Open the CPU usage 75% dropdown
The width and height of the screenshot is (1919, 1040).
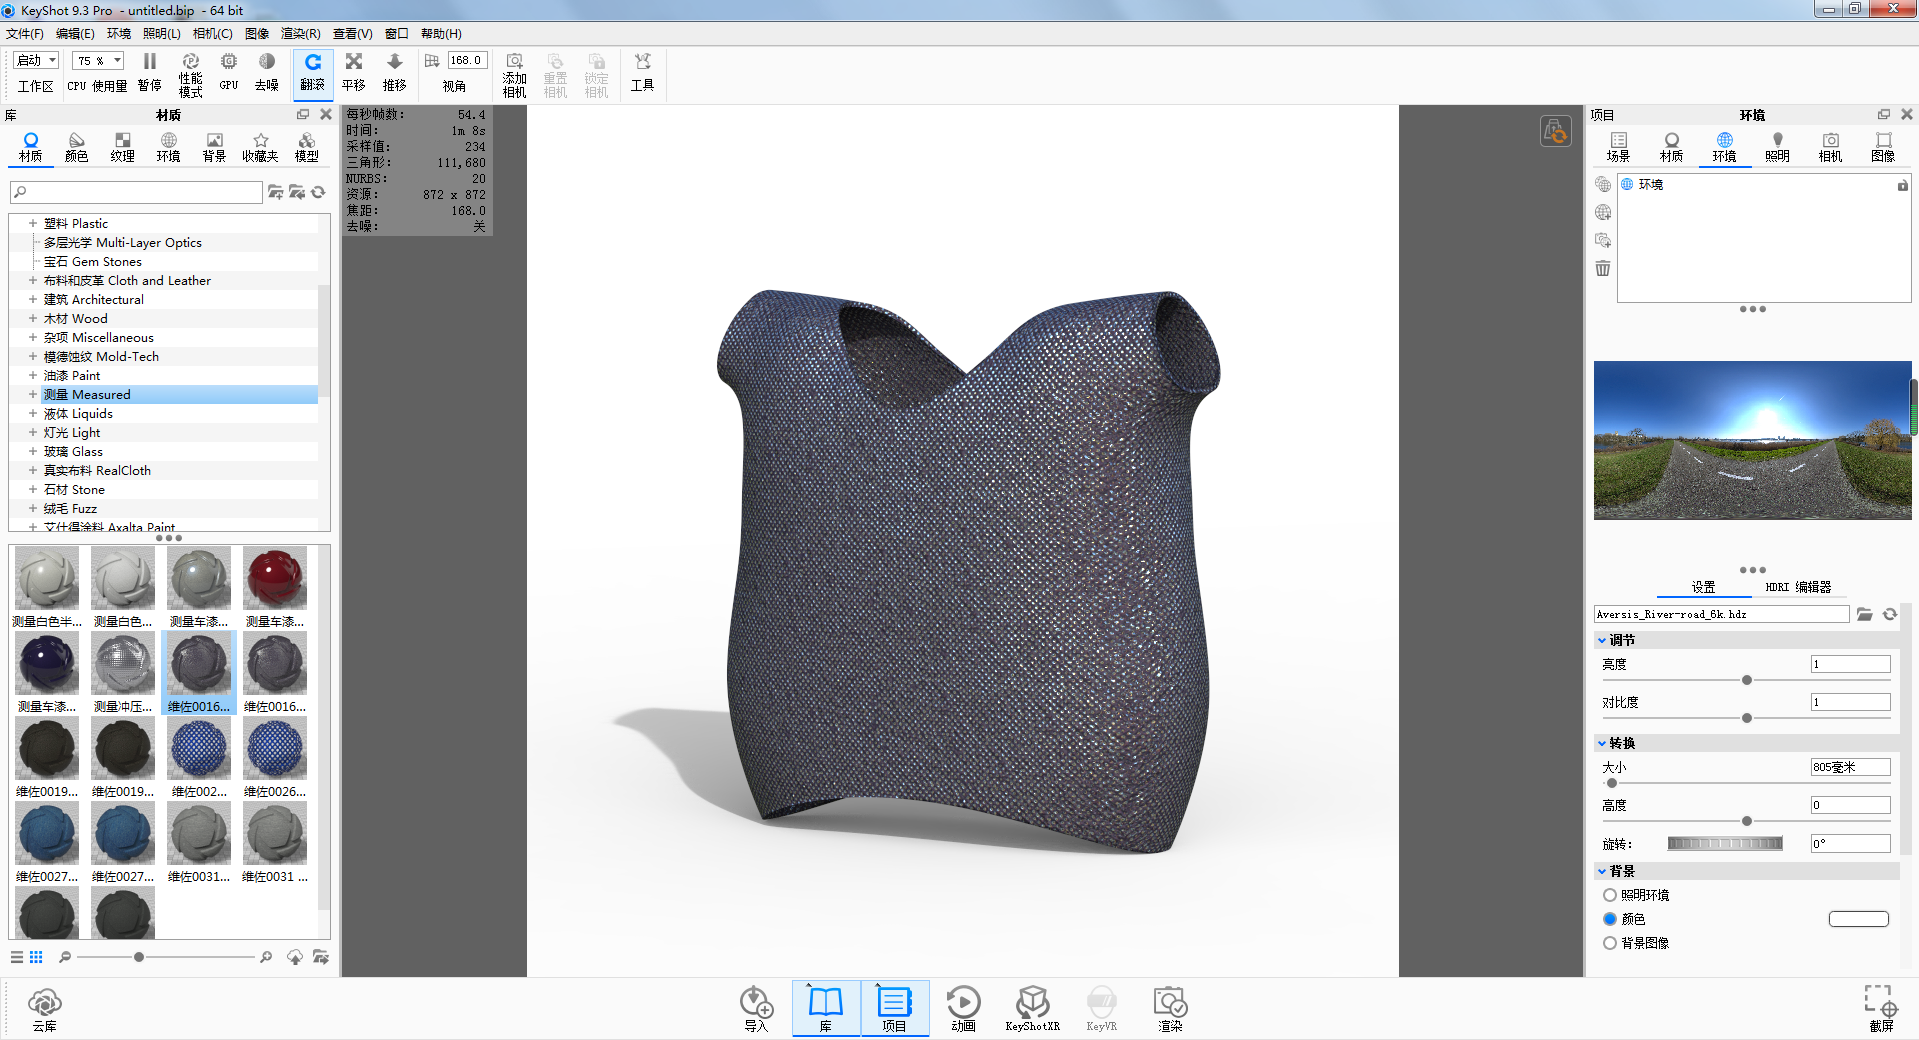pyautogui.click(x=98, y=61)
